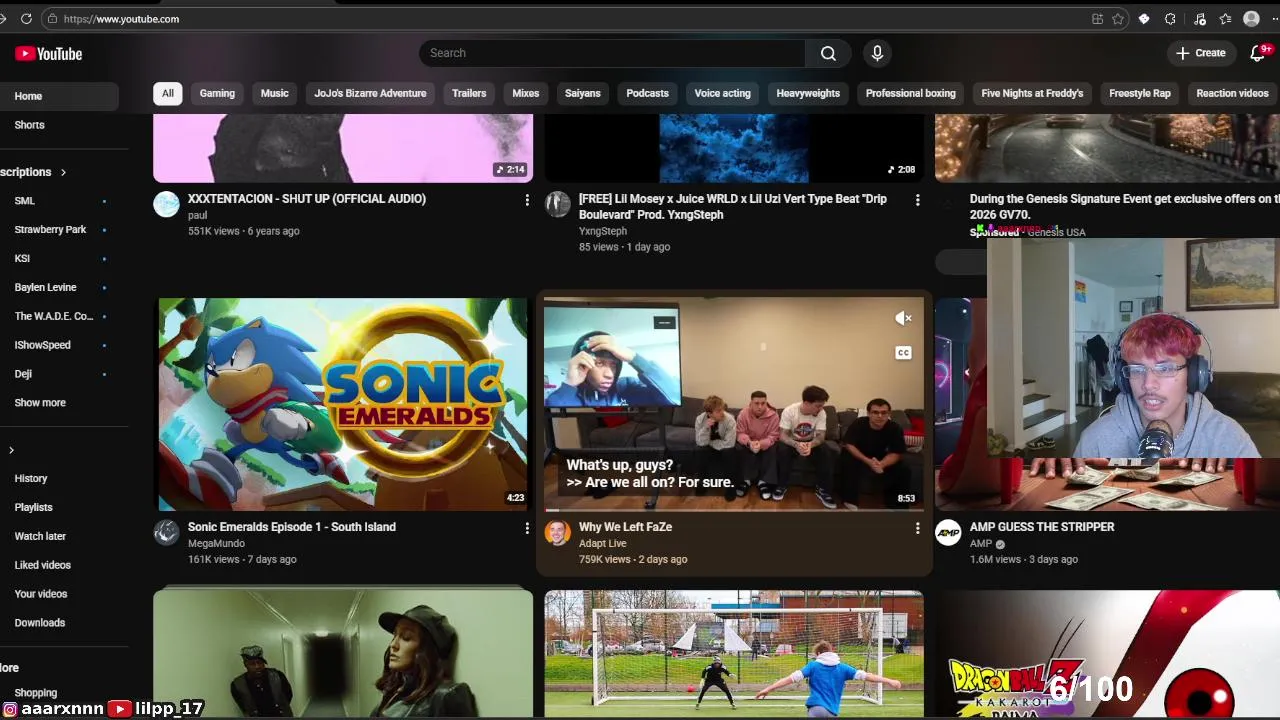
Task: Open the notifications bell
Action: coord(1258,53)
